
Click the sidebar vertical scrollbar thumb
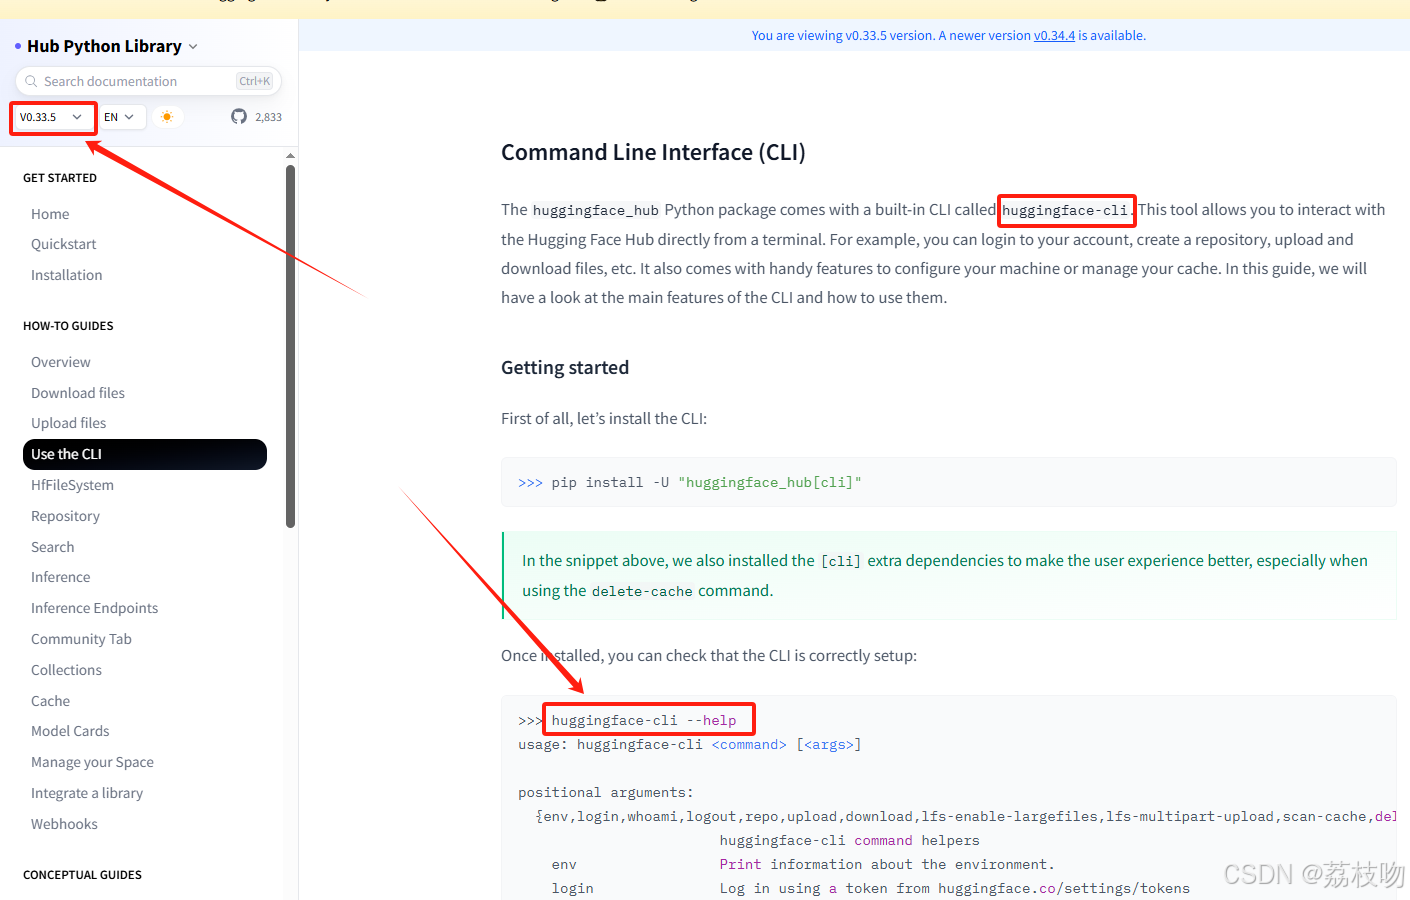pos(290,346)
